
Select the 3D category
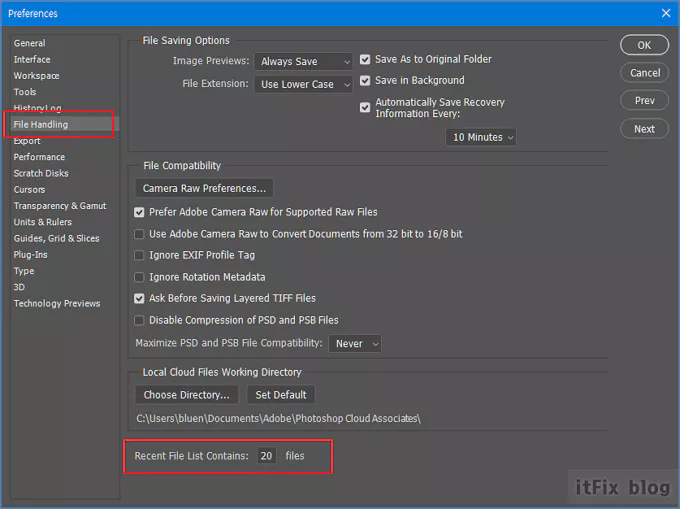click(x=19, y=287)
